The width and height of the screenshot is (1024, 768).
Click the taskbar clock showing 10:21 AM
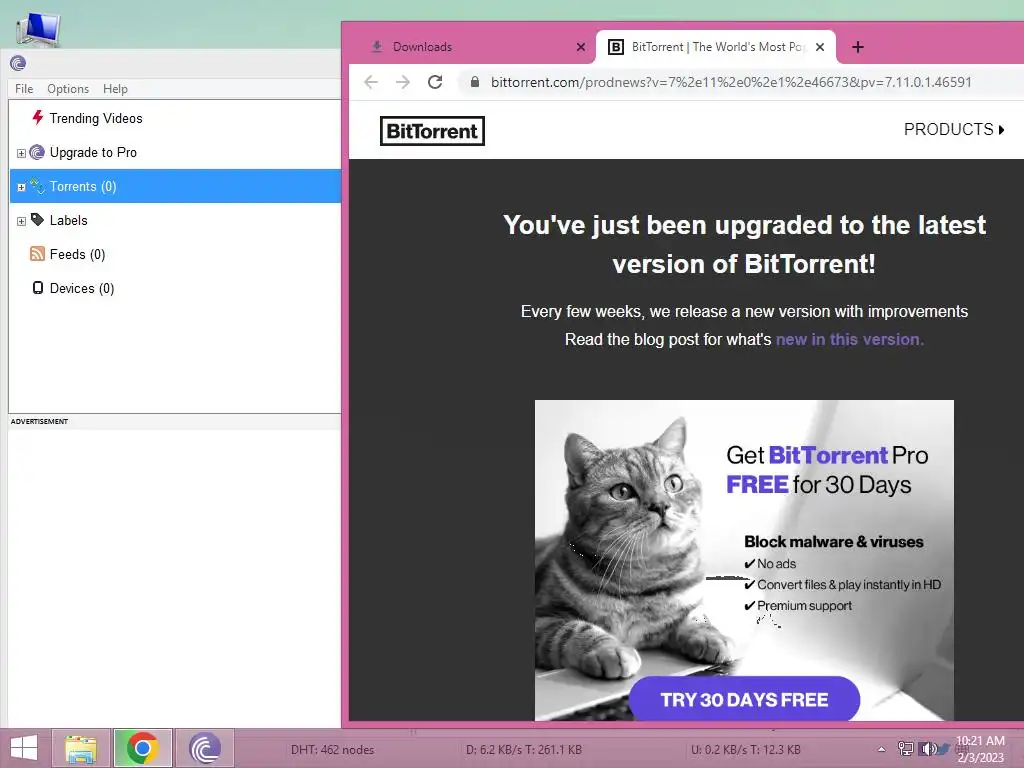pyautogui.click(x=980, y=749)
